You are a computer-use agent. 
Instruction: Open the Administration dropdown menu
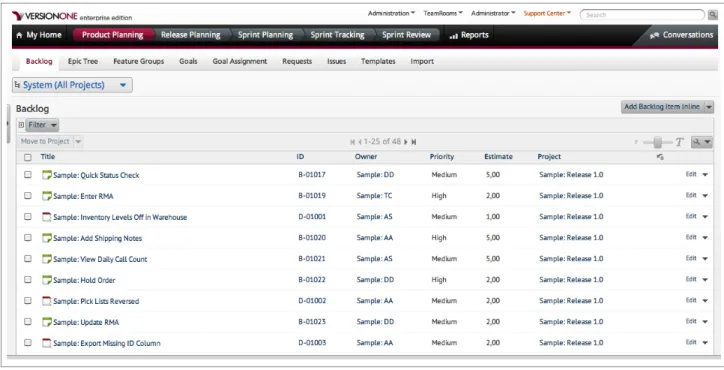tap(391, 13)
